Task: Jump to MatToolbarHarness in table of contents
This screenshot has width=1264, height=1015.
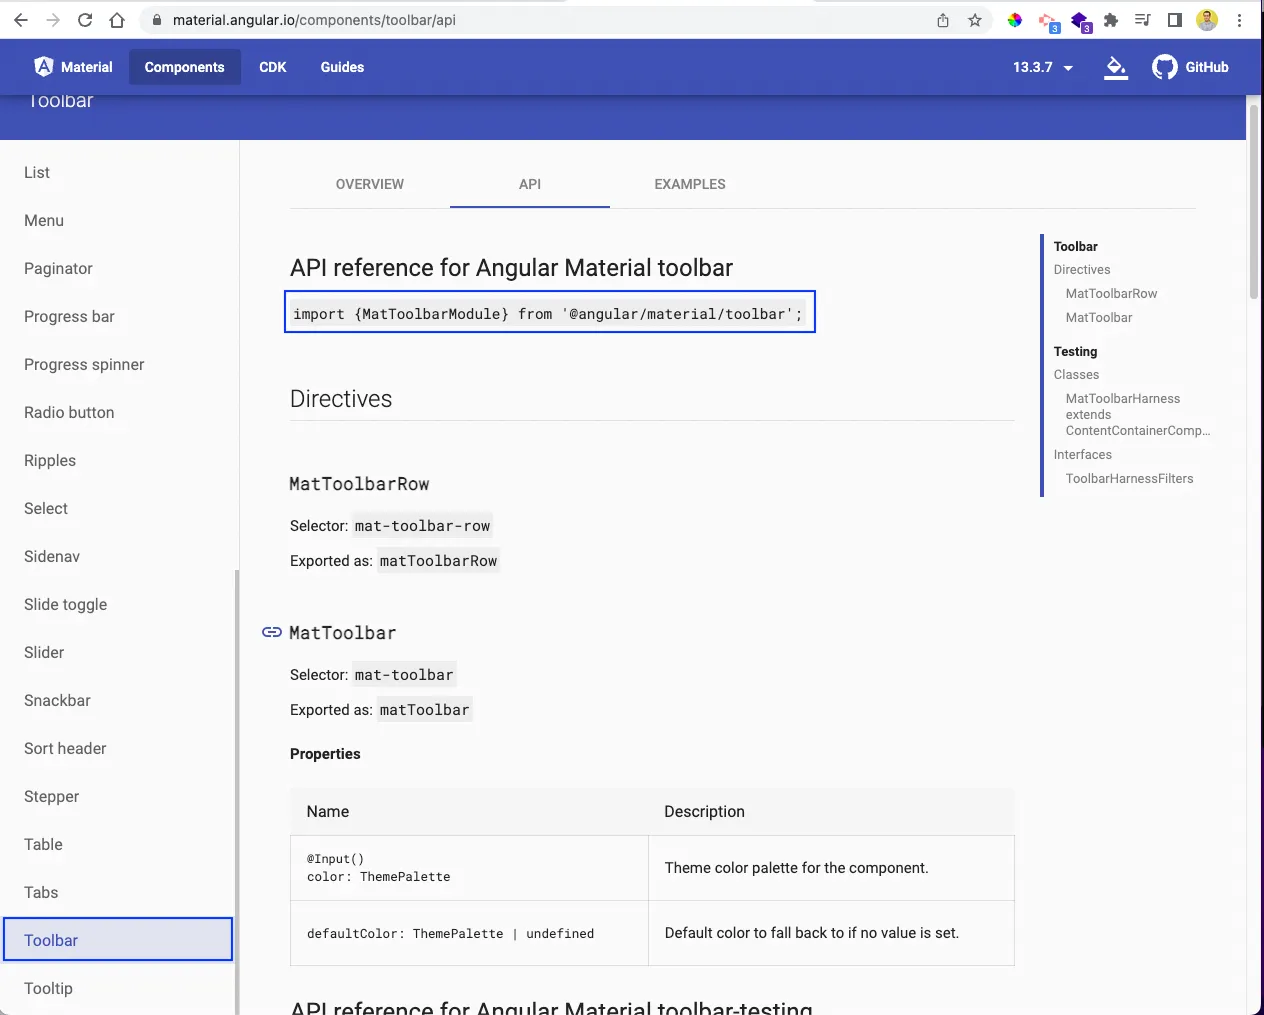Action: pyautogui.click(x=1138, y=414)
